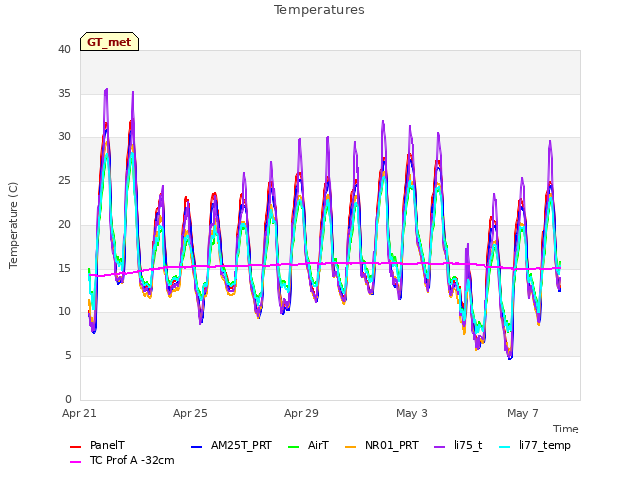Image resolution: width=640 pixels, height=480 pixels.
Task: Click the purple li75_t color swatch
Action: coord(440,447)
